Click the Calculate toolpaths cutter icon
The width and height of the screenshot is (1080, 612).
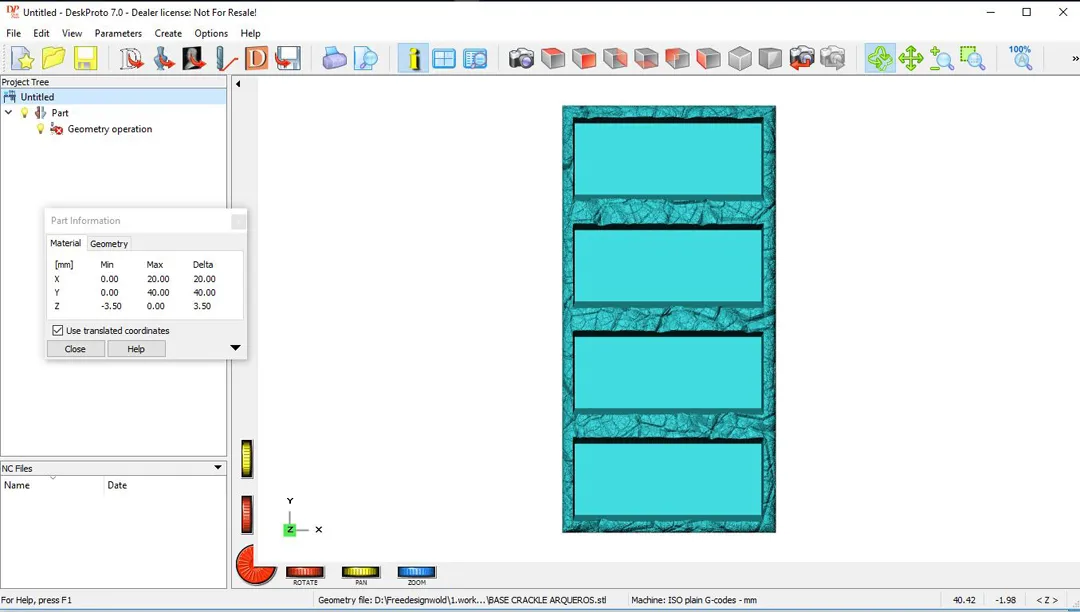coord(225,59)
